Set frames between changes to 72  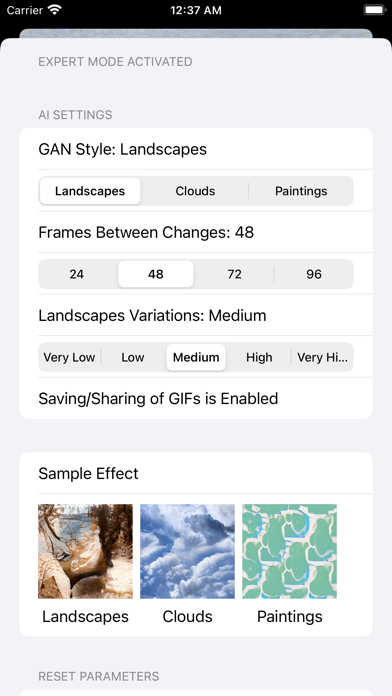(x=234, y=274)
